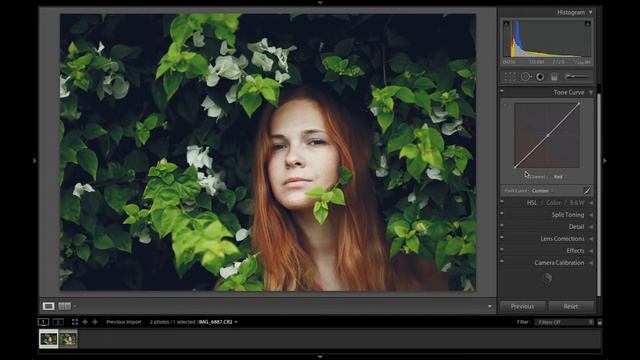Image resolution: width=640 pixels, height=360 pixels.
Task: Switch to Before/After comparison view
Action: point(64,306)
